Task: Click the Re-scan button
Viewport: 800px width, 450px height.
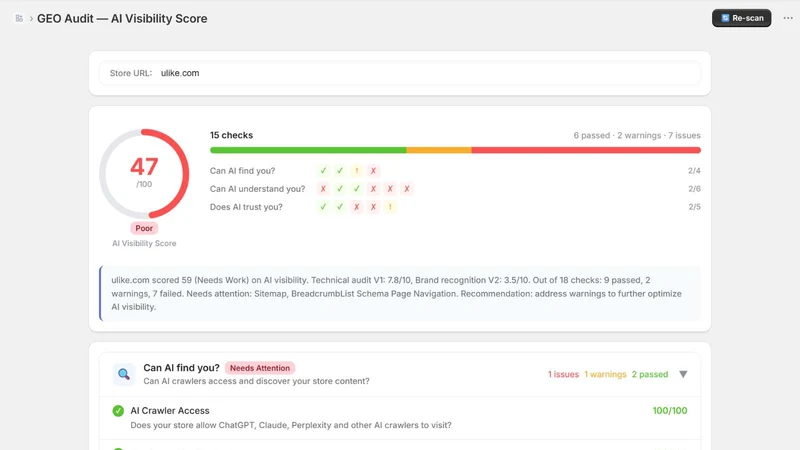Action: tap(741, 18)
